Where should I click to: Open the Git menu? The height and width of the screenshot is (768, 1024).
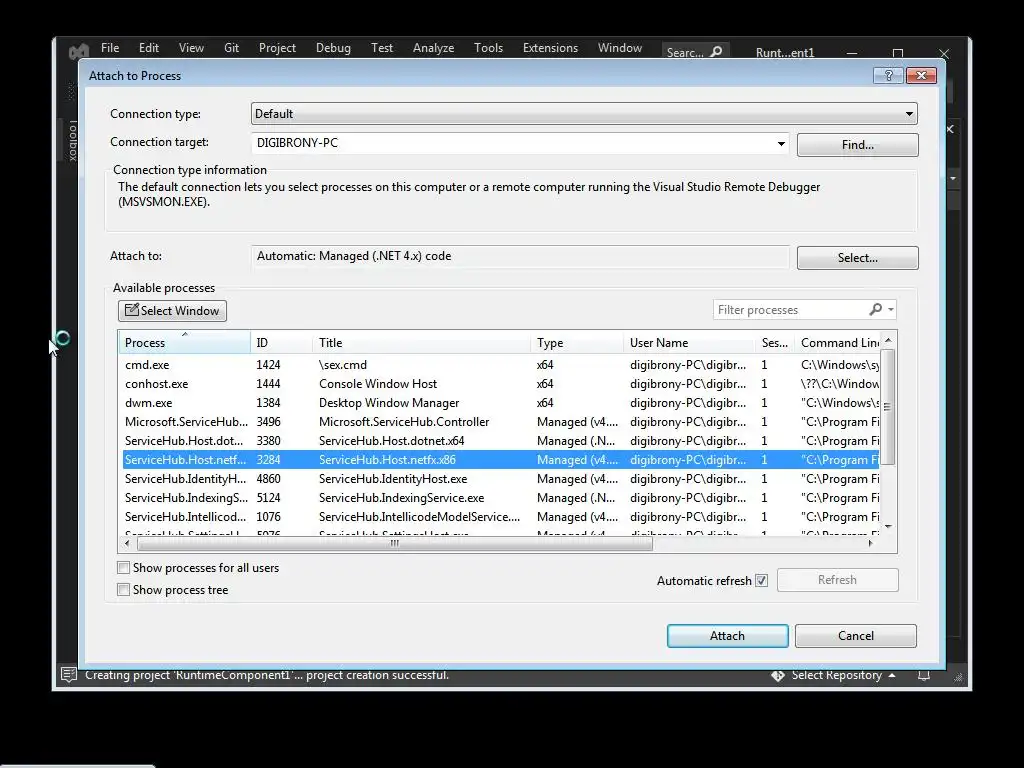click(231, 48)
